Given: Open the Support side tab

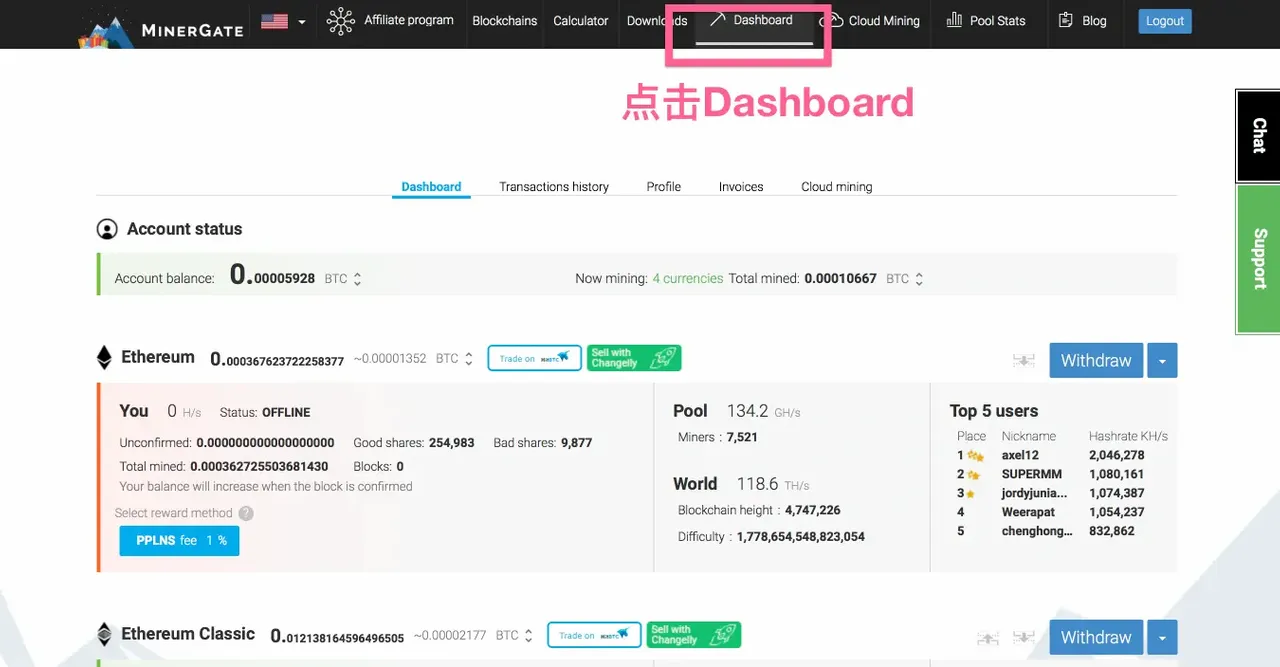Looking at the screenshot, I should point(1259,259).
